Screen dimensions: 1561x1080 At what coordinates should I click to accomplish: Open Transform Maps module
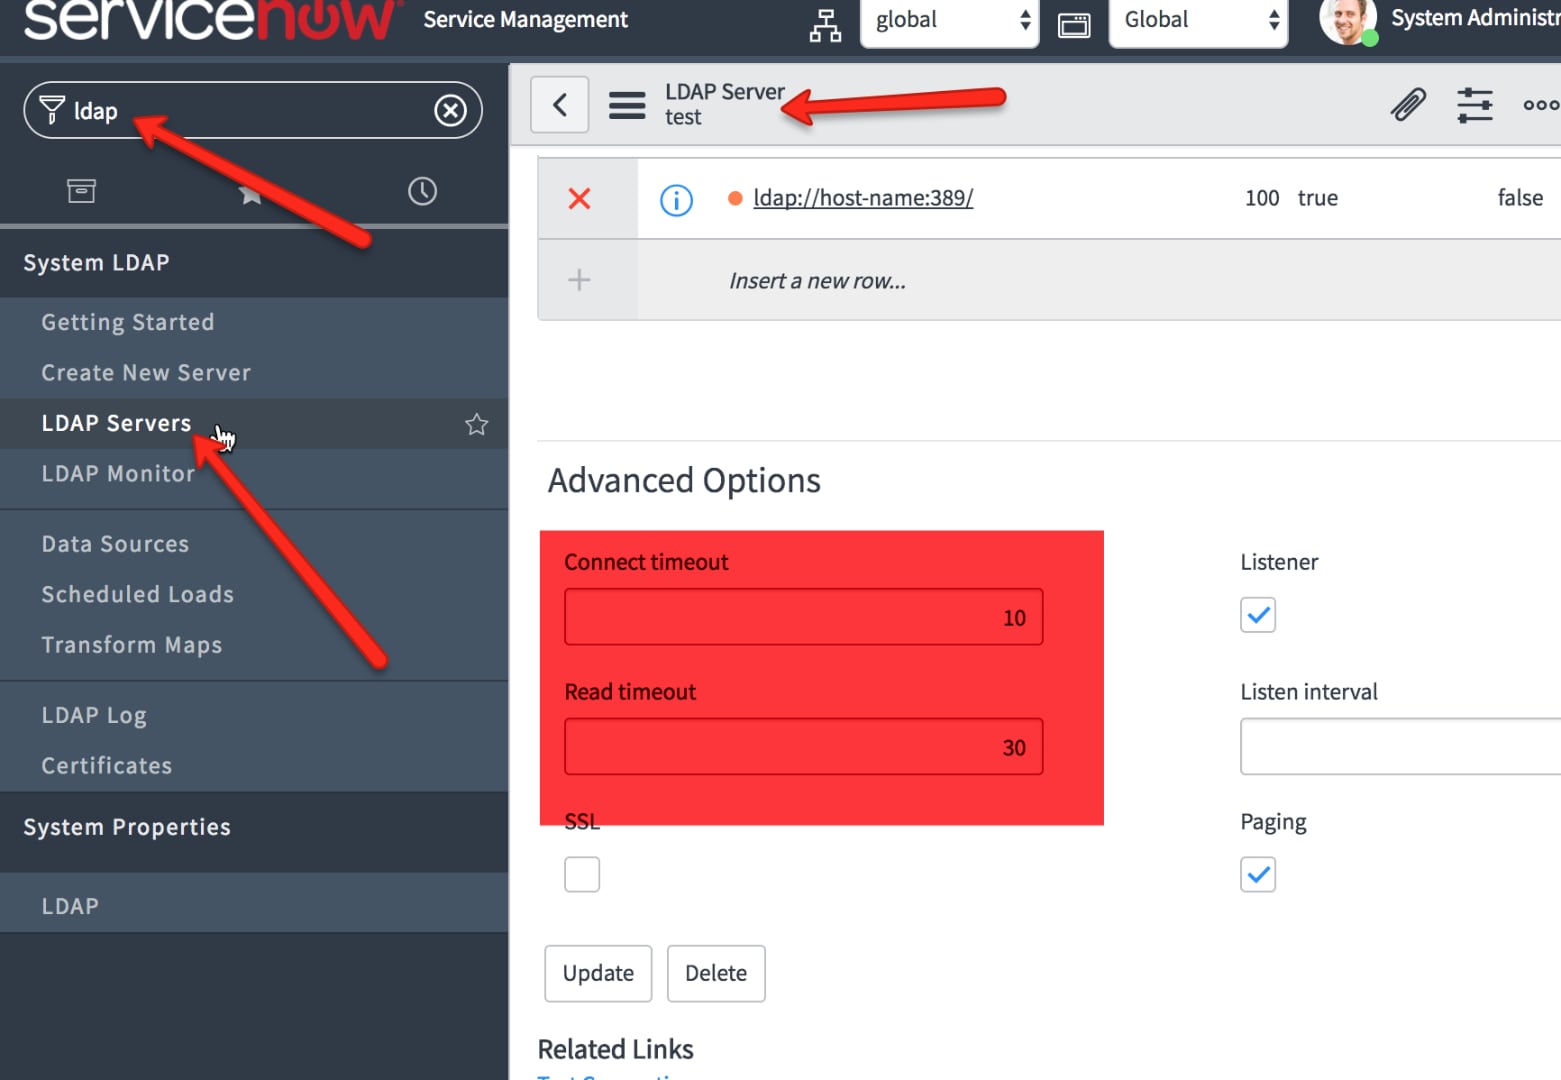click(132, 645)
